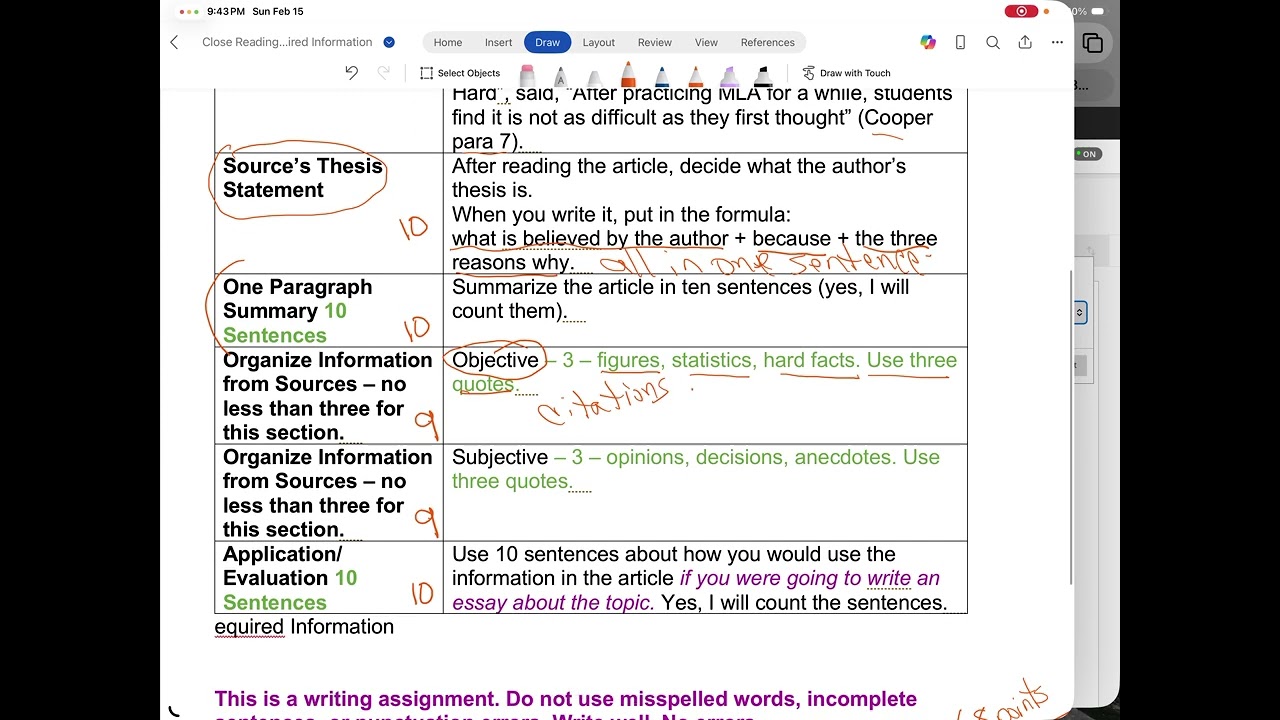
Task: Choose the Select Objects tool
Action: [460, 73]
